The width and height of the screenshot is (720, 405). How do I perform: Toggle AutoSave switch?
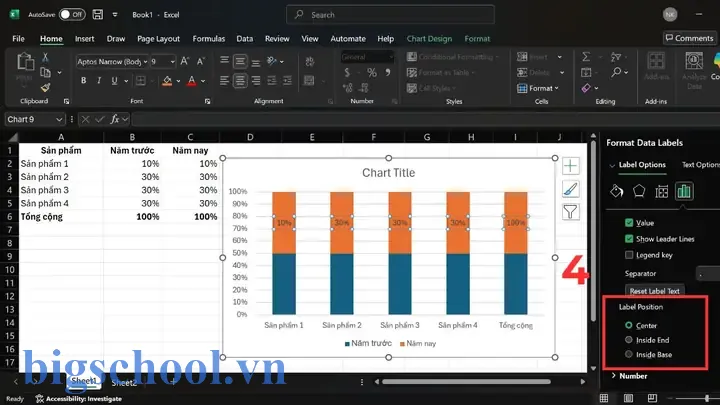(x=72, y=15)
